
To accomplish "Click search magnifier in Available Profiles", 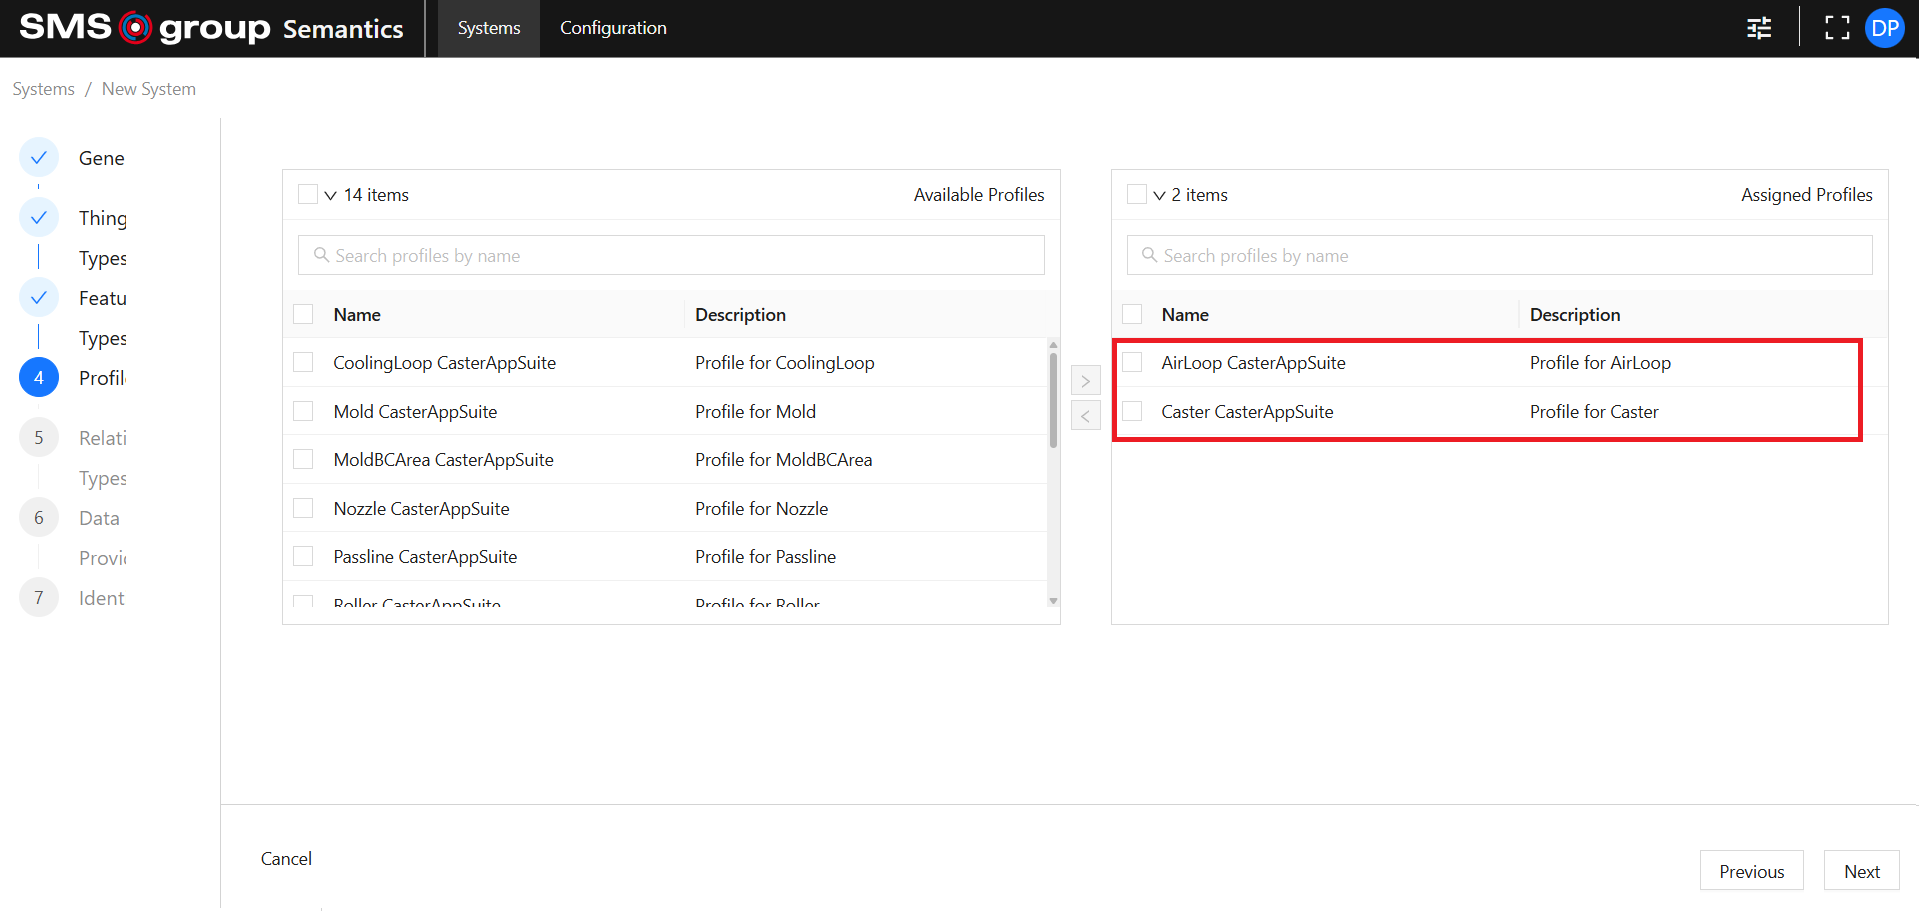I will click(321, 255).
